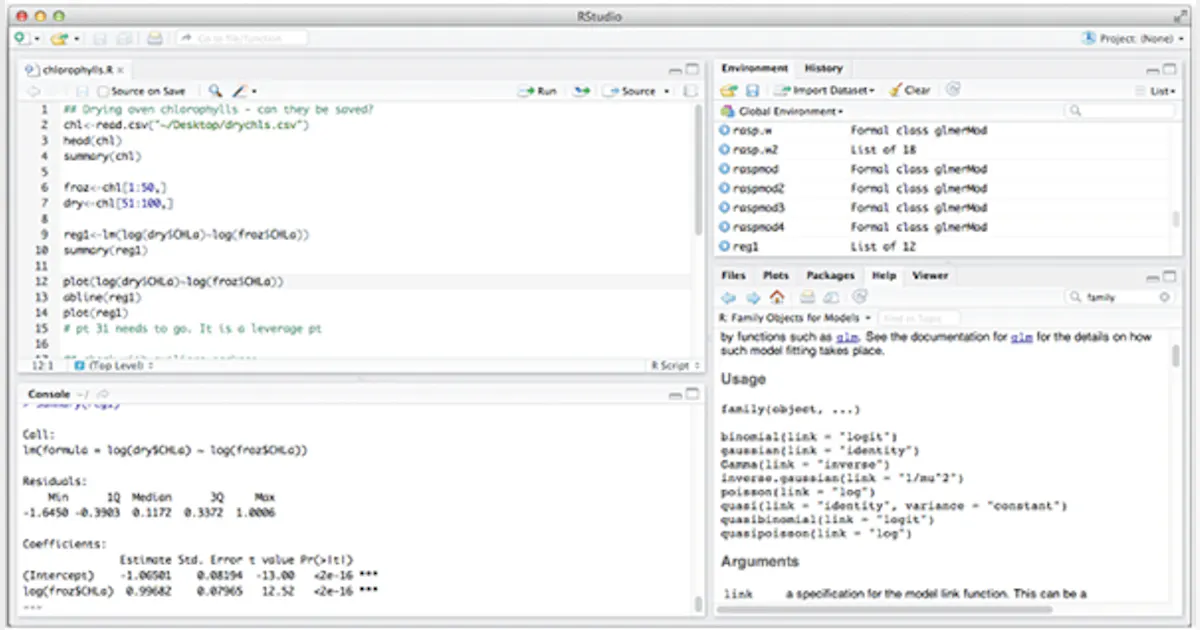1200x630 pixels.
Task: Toggle the Source on Save checkbox
Action: [103, 91]
